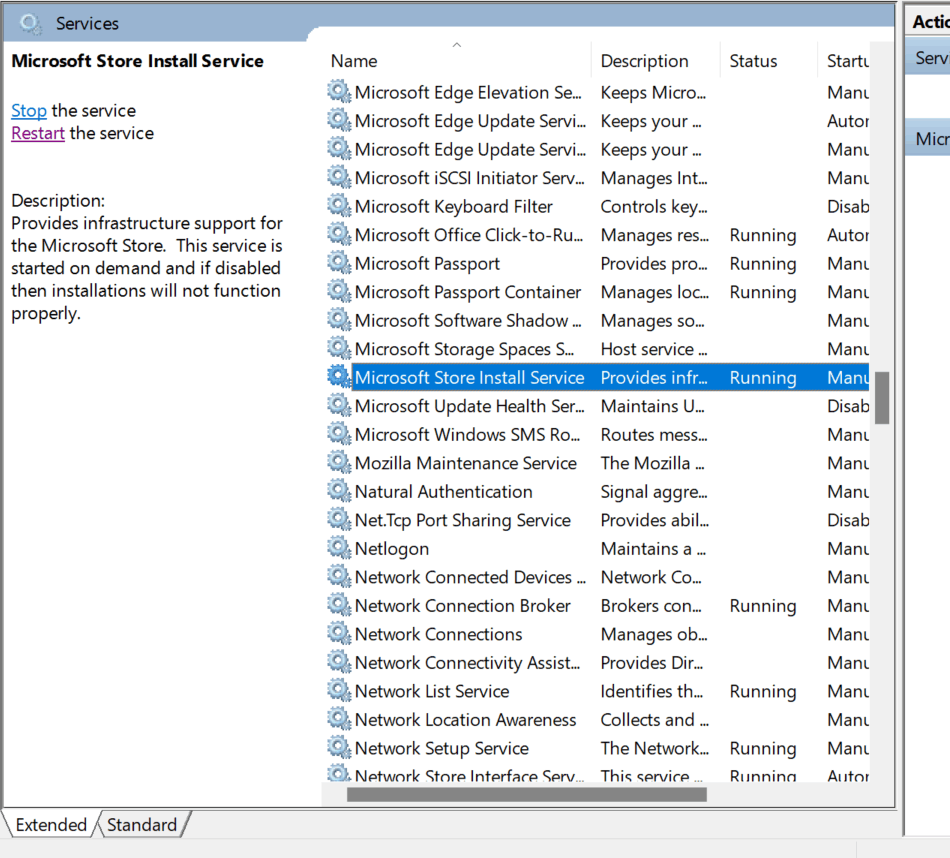Sort by the Name column header

coord(456,61)
